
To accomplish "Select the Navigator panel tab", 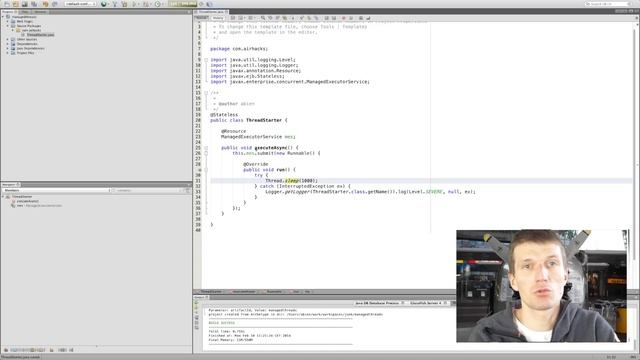I will point(10,184).
